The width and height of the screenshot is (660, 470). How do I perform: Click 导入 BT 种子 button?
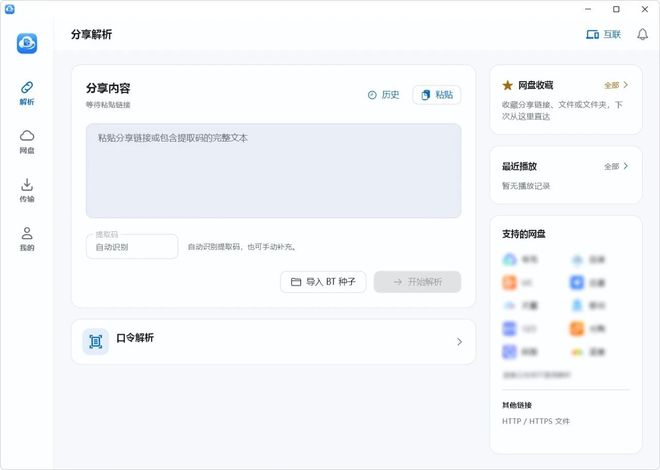(323, 281)
